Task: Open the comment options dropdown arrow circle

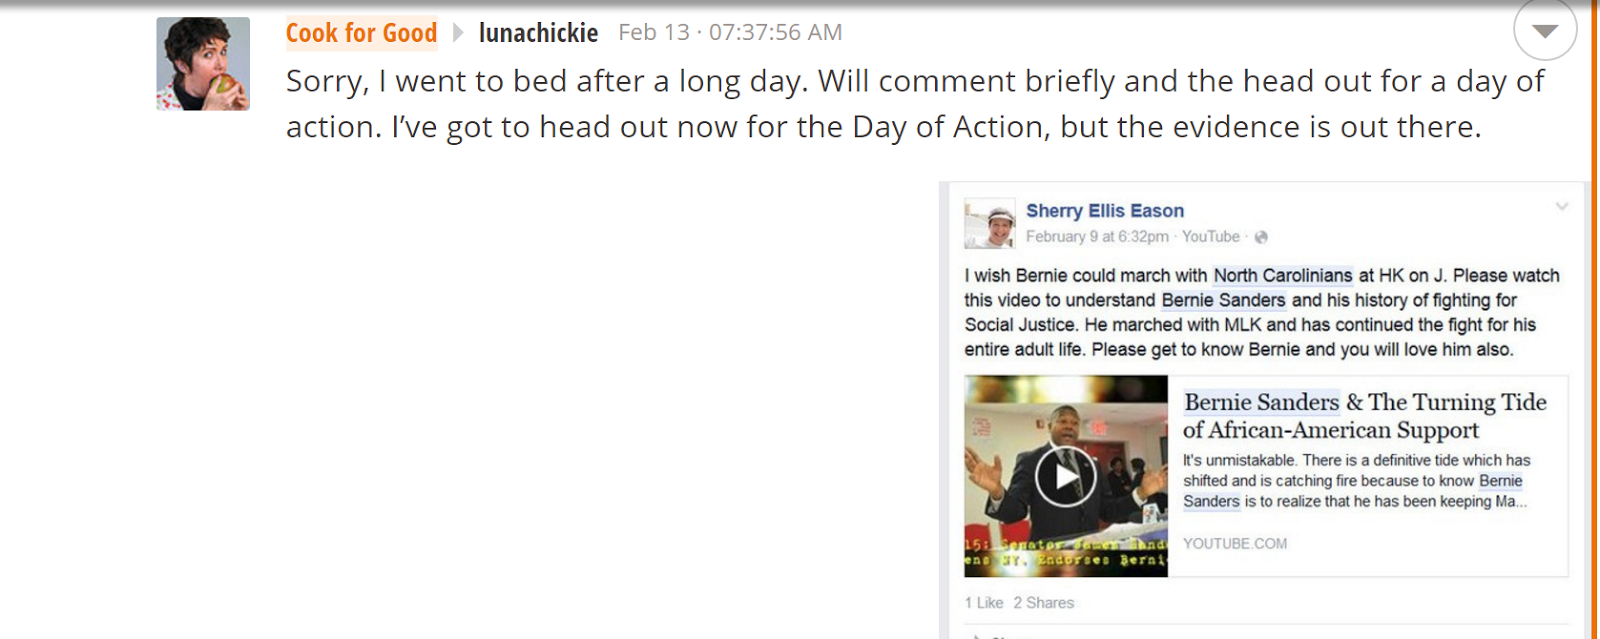Action: (1545, 30)
